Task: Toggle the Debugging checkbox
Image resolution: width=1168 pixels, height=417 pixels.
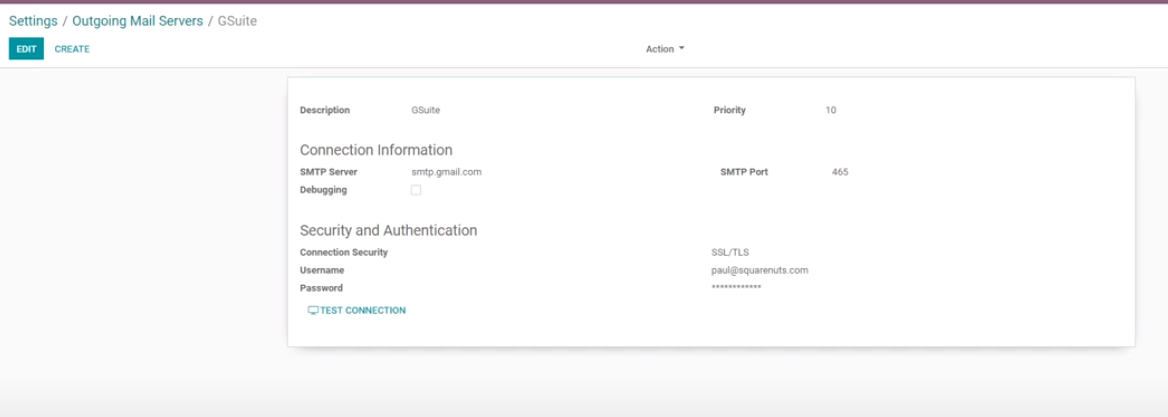Action: tap(416, 190)
